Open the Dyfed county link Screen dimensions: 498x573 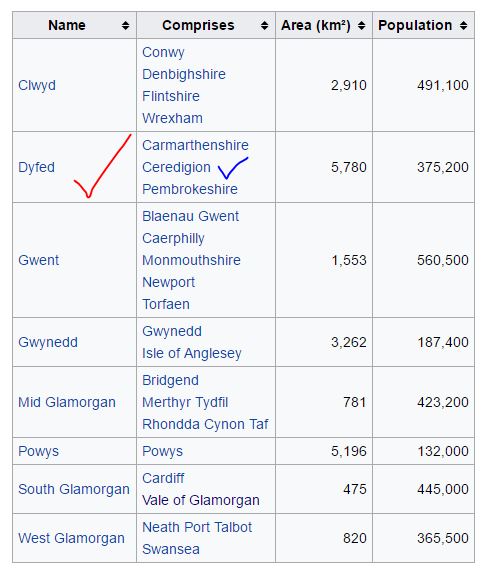click(x=37, y=167)
